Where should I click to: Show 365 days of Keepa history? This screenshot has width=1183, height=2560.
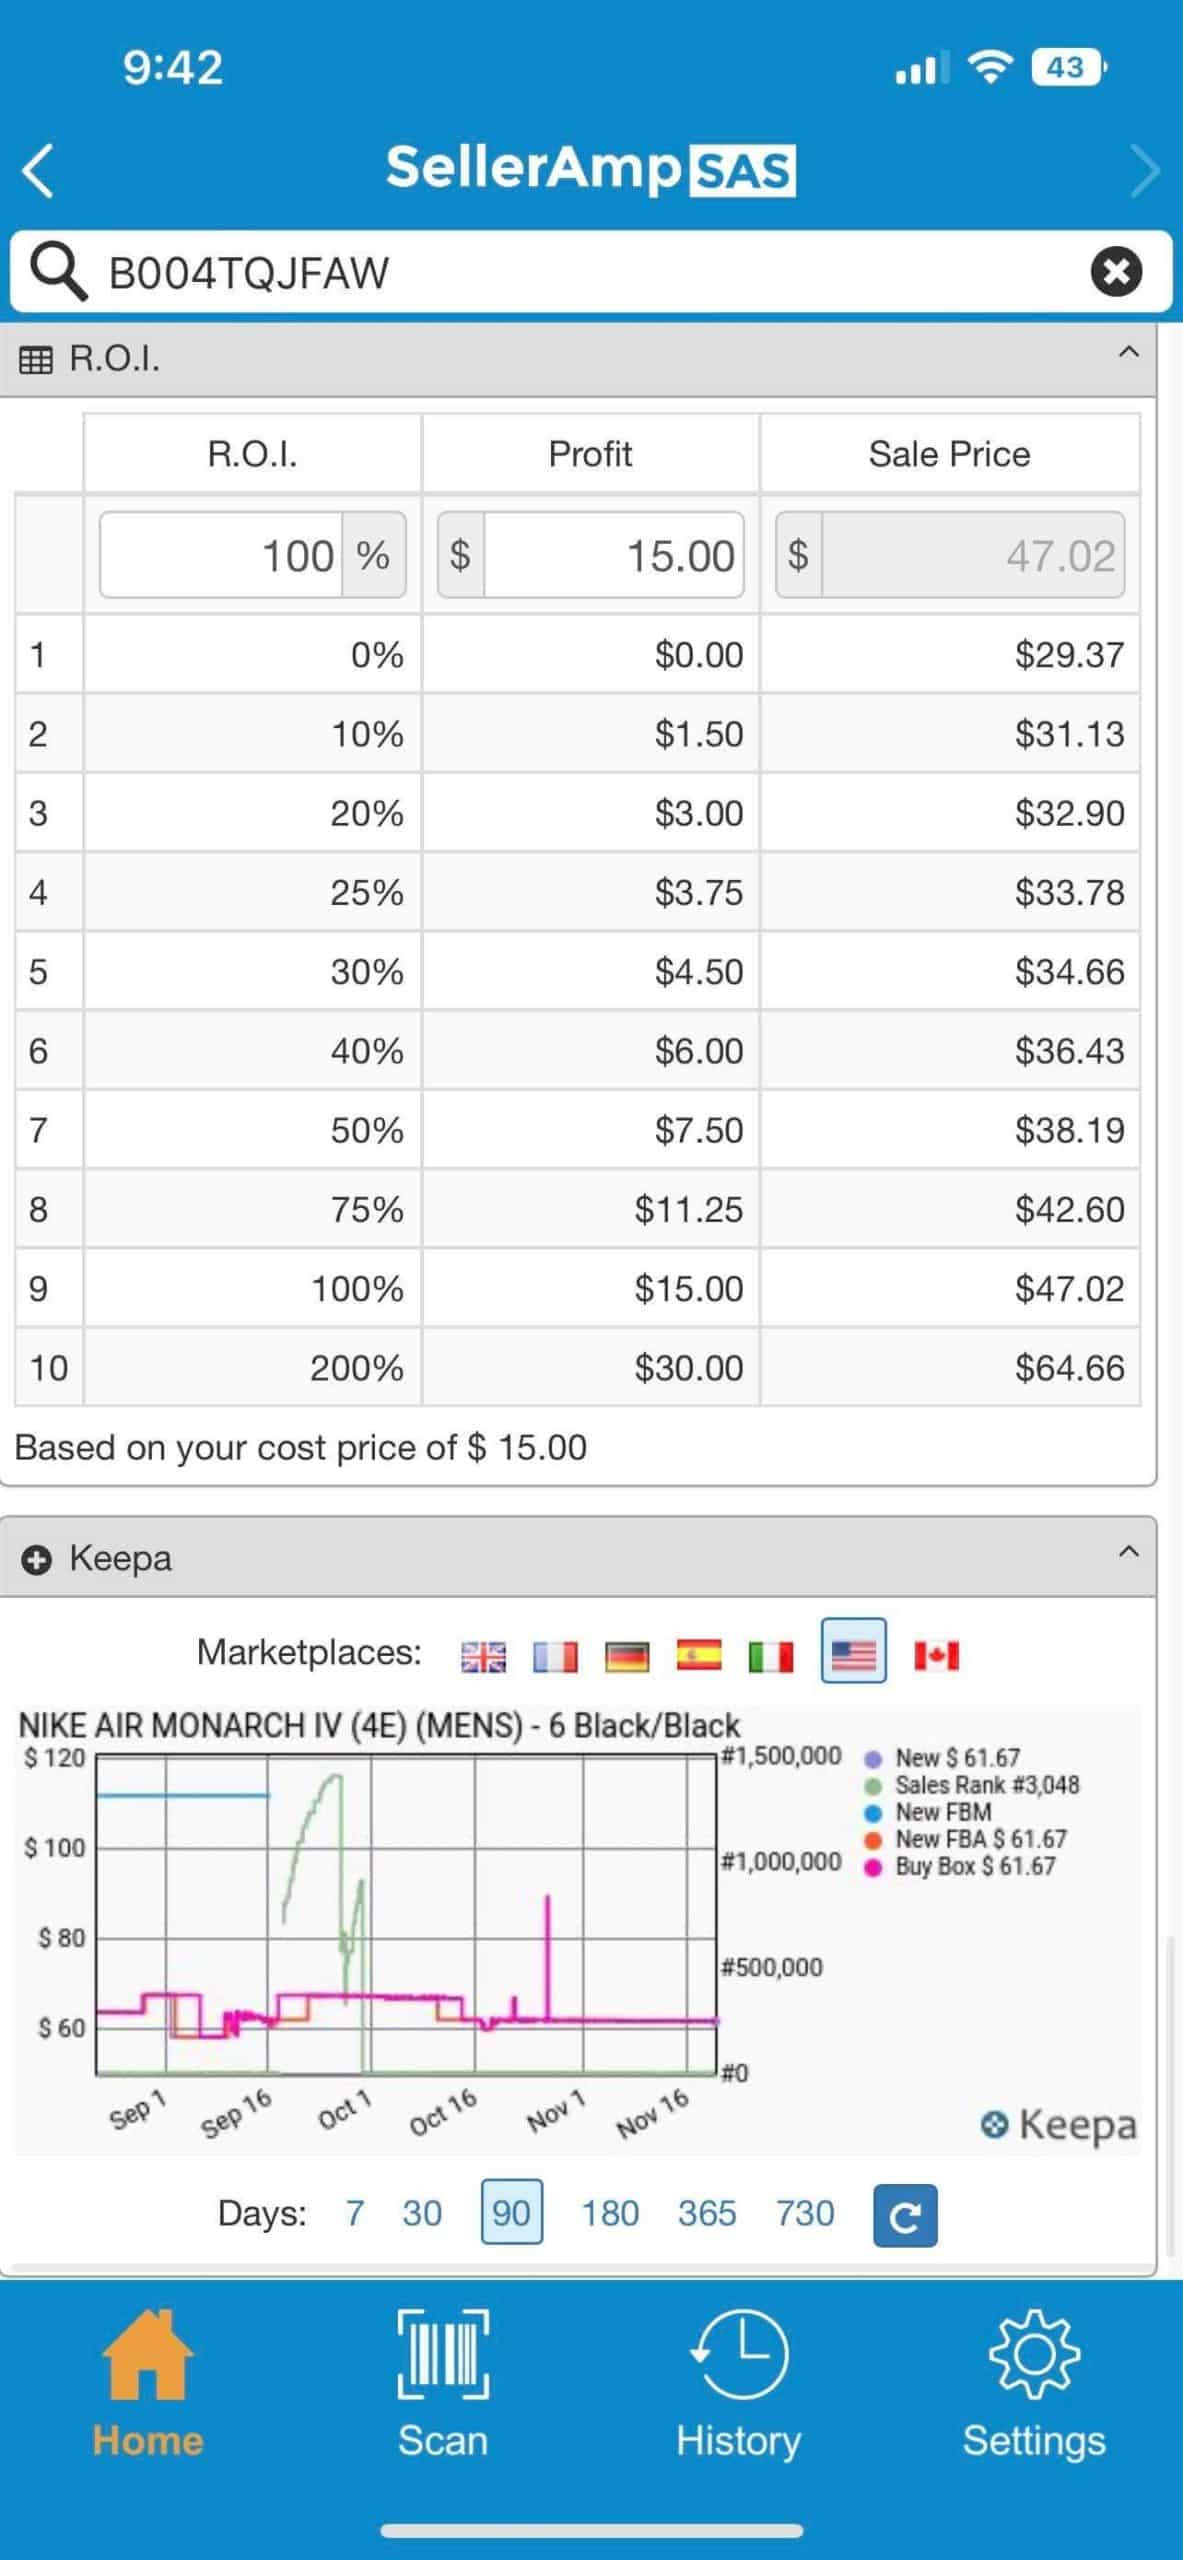click(x=707, y=2214)
